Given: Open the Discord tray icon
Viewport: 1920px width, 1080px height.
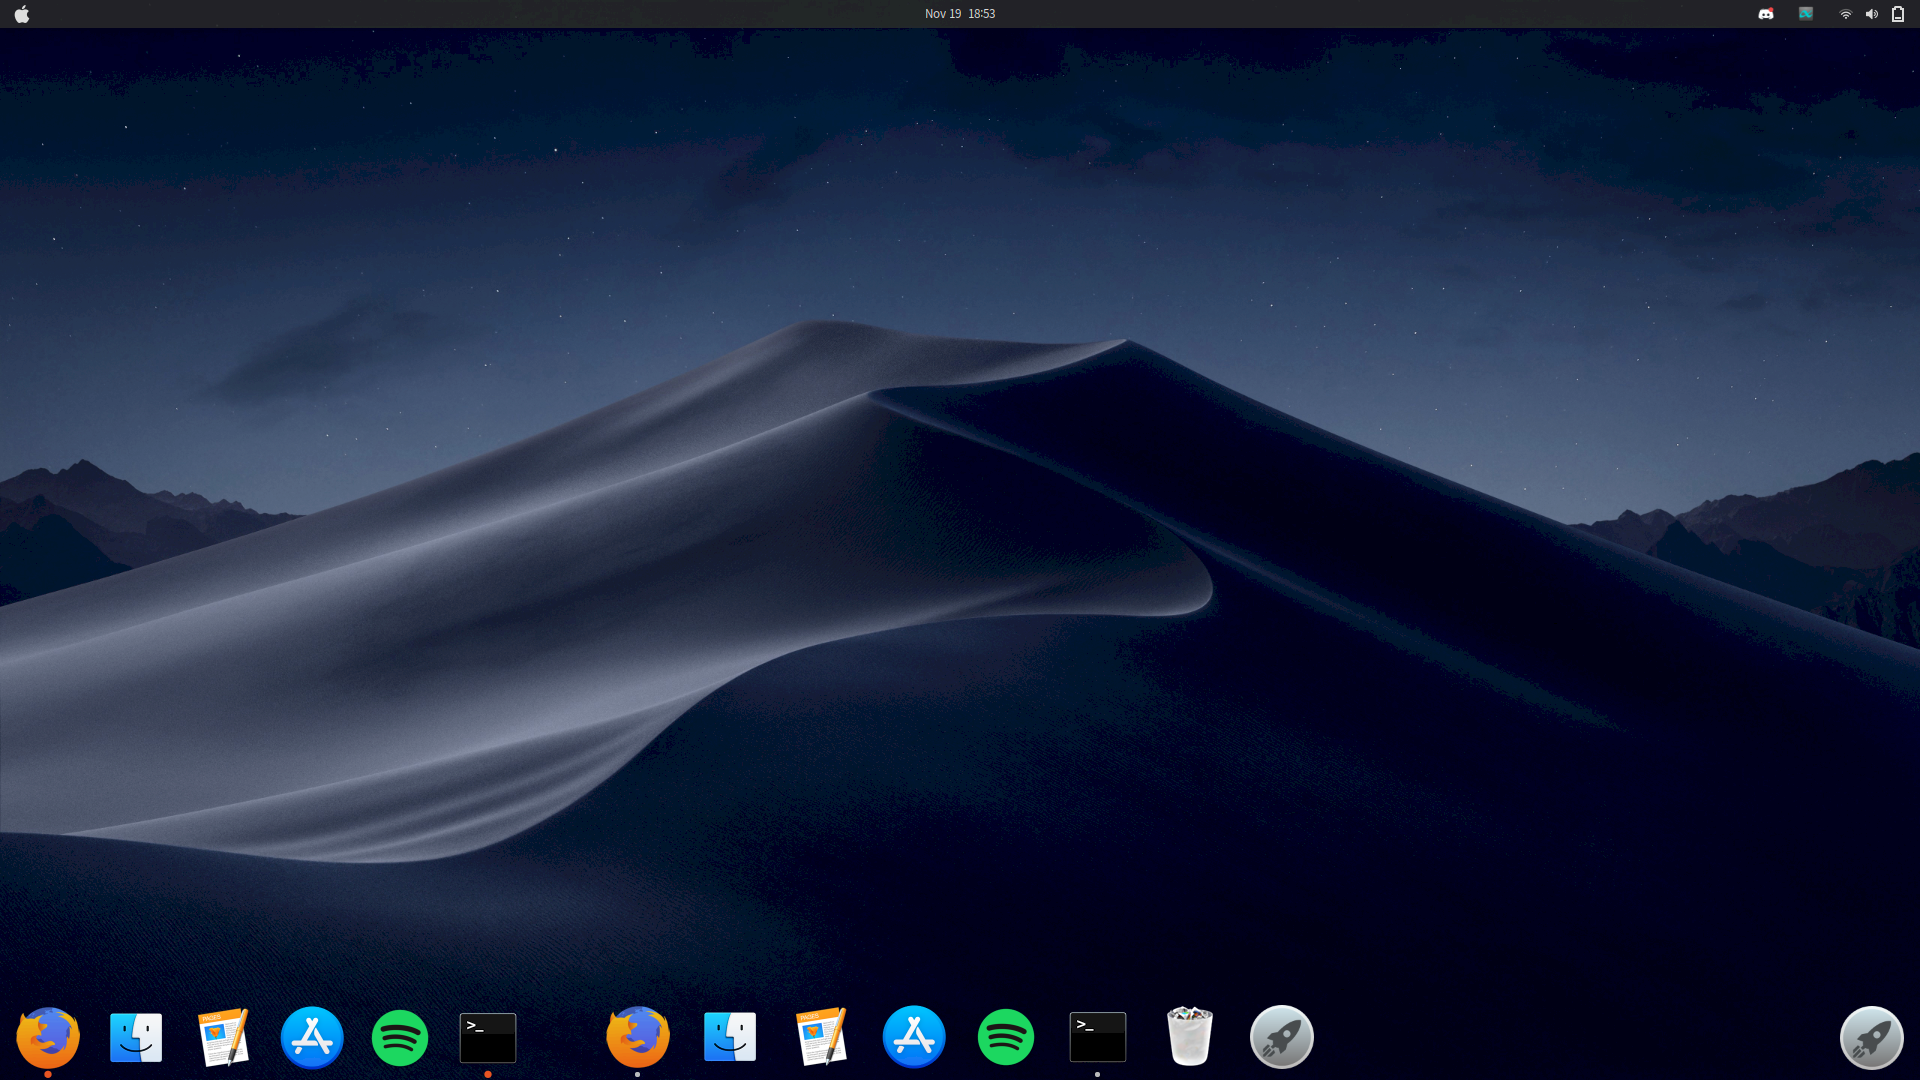Looking at the screenshot, I should (1766, 14).
